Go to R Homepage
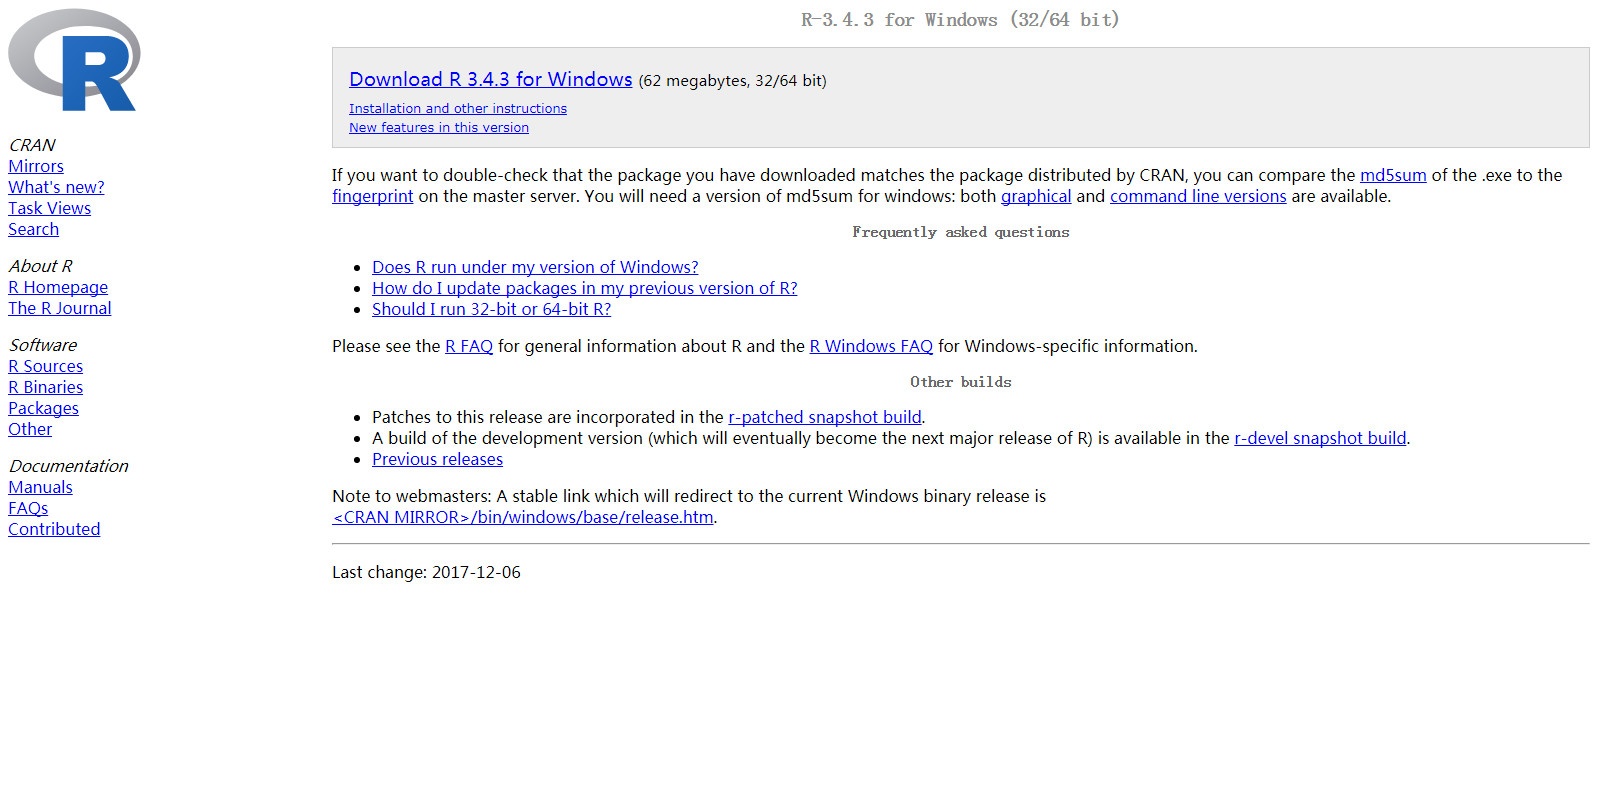Viewport: 1598px width, 809px height. click(x=58, y=287)
